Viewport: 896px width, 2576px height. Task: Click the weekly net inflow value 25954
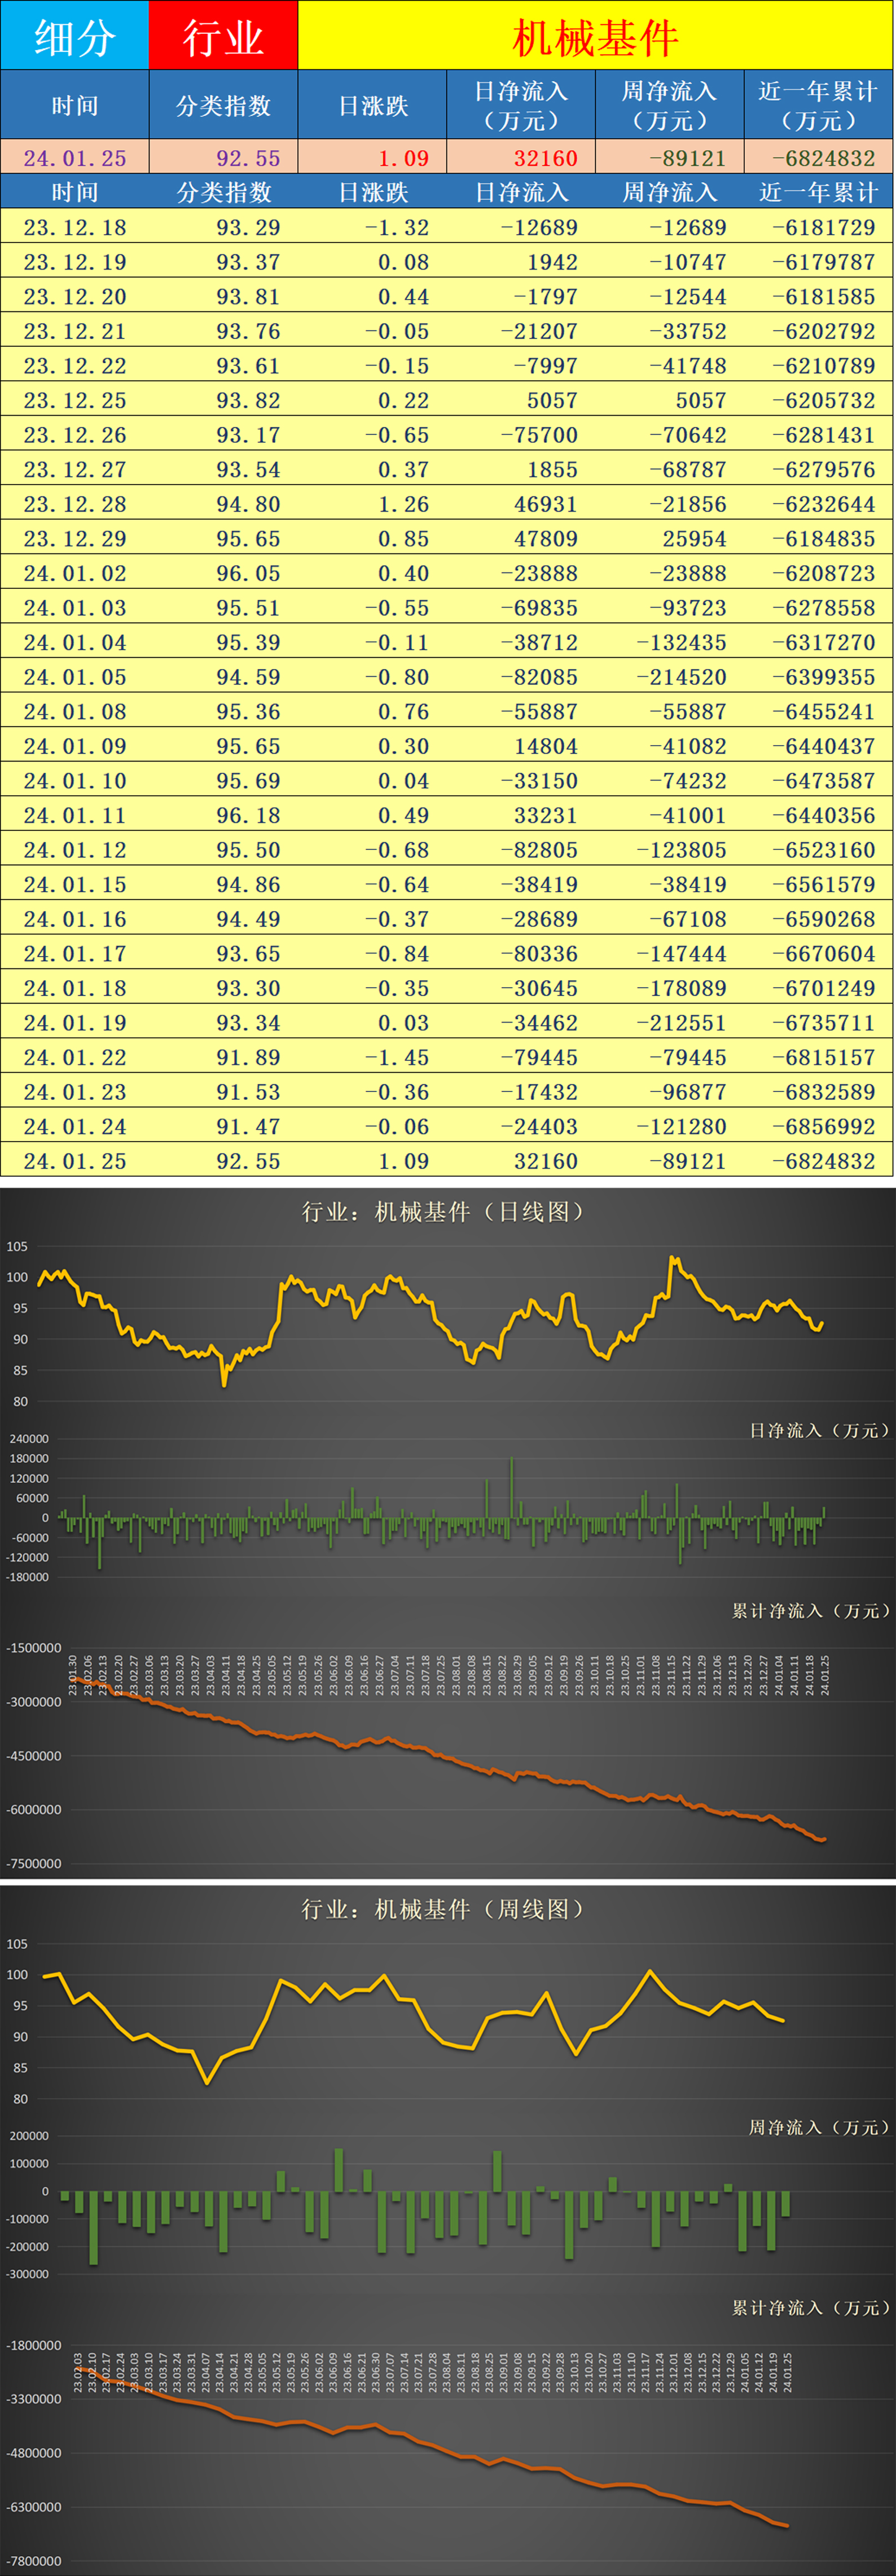point(694,539)
